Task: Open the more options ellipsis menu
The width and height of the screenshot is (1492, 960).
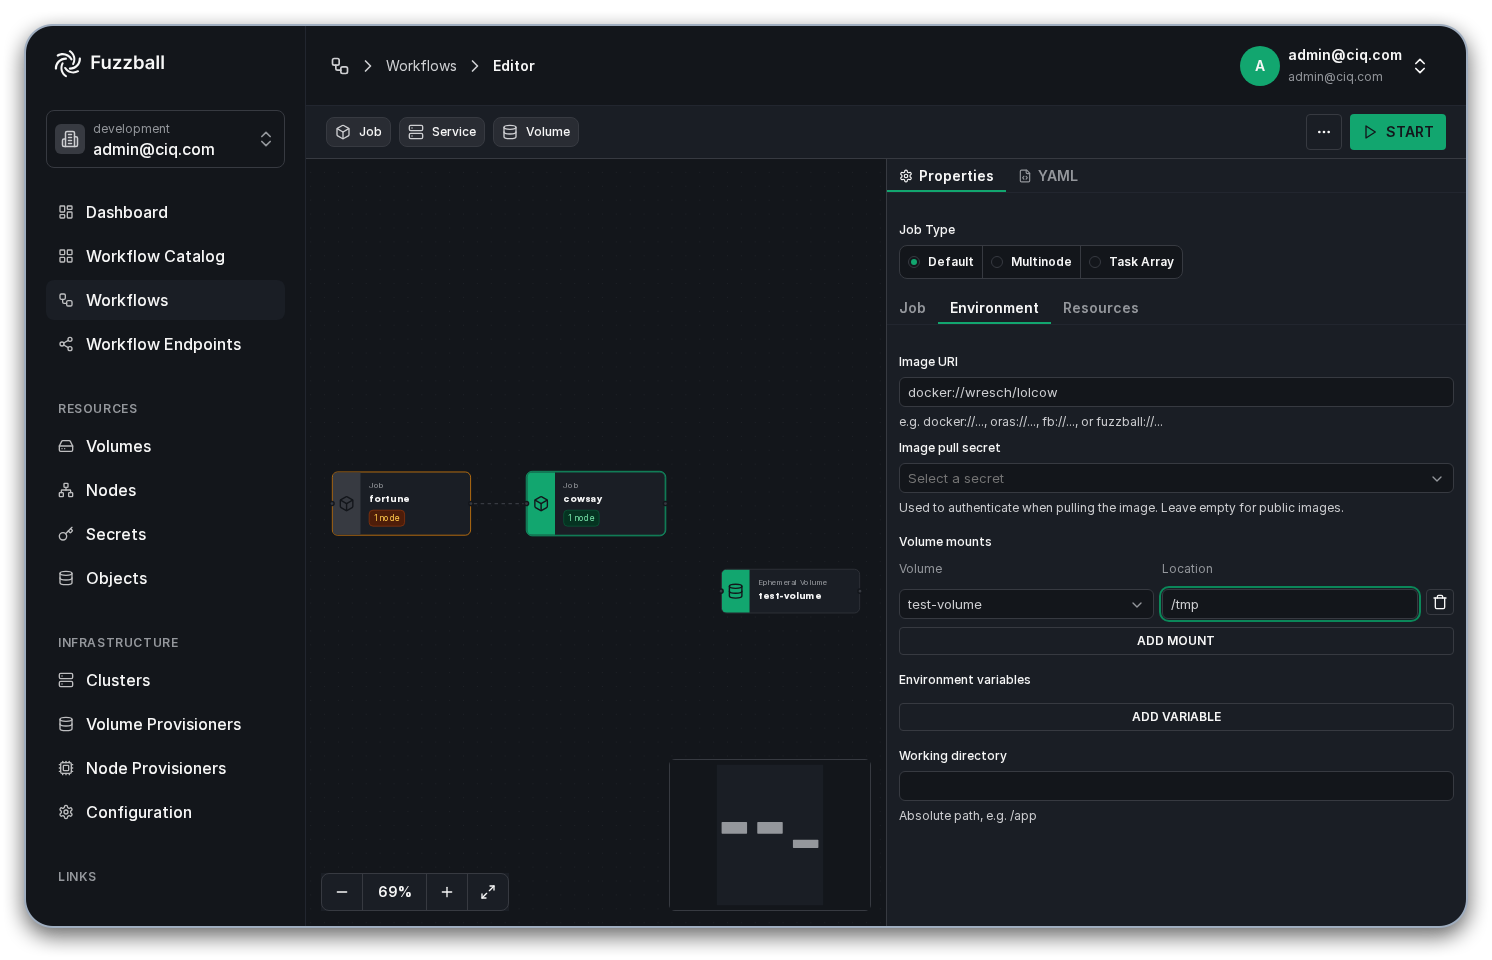Action: [x=1324, y=132]
